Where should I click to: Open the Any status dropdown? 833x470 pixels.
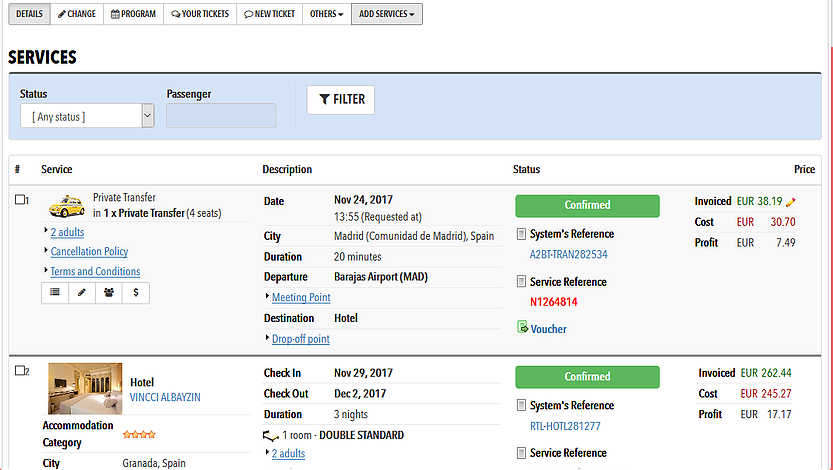click(87, 116)
